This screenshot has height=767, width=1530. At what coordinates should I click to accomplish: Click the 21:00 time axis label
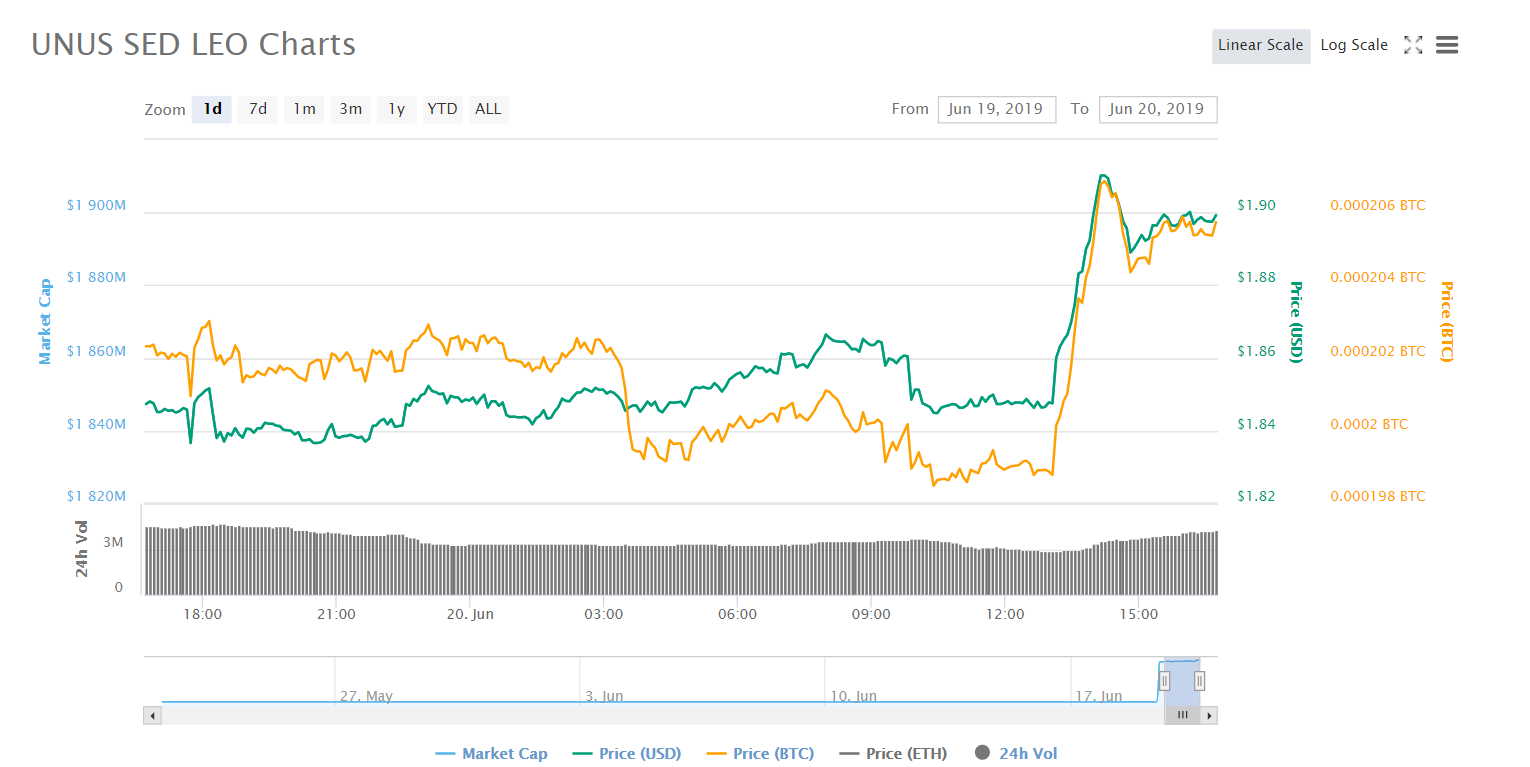(x=336, y=615)
